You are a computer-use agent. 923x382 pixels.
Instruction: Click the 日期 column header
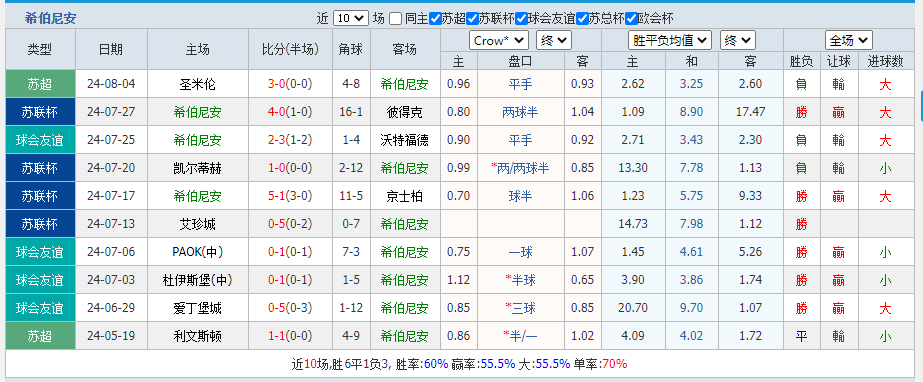(x=111, y=49)
